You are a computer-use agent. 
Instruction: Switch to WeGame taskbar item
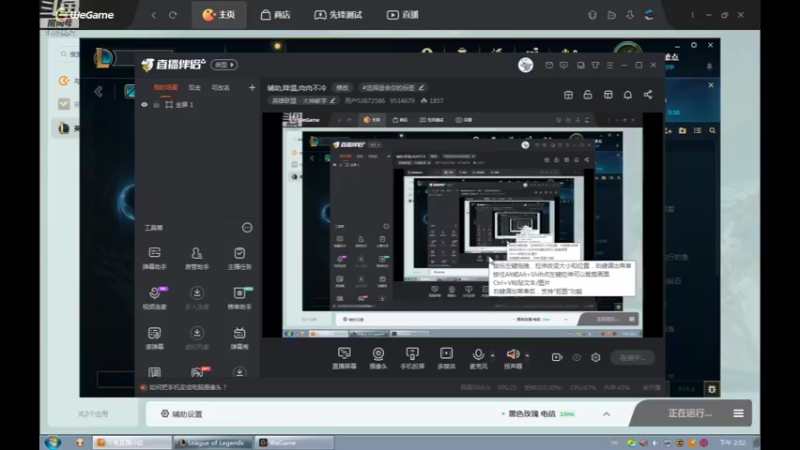coord(295,442)
